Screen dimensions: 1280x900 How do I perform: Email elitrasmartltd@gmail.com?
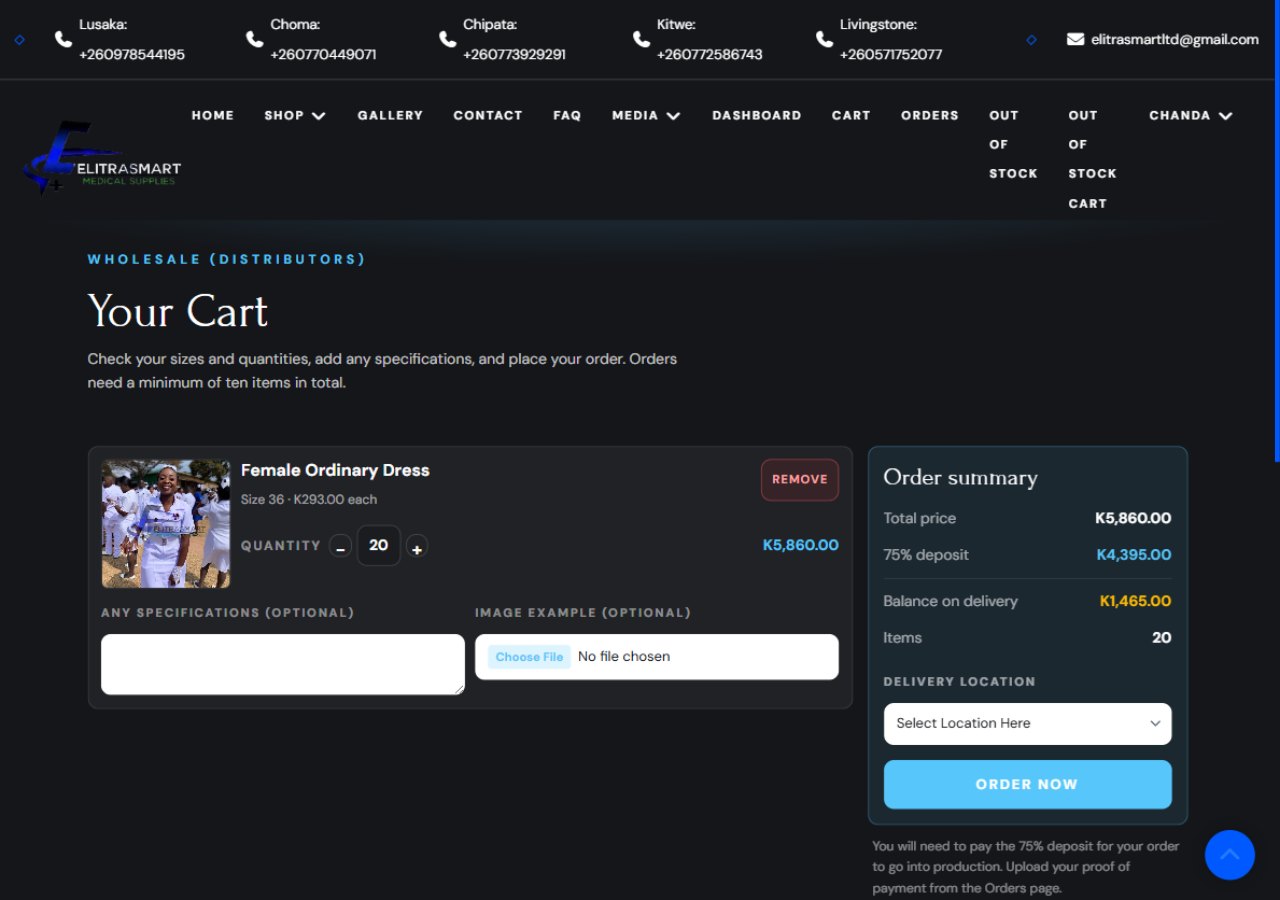[1175, 39]
